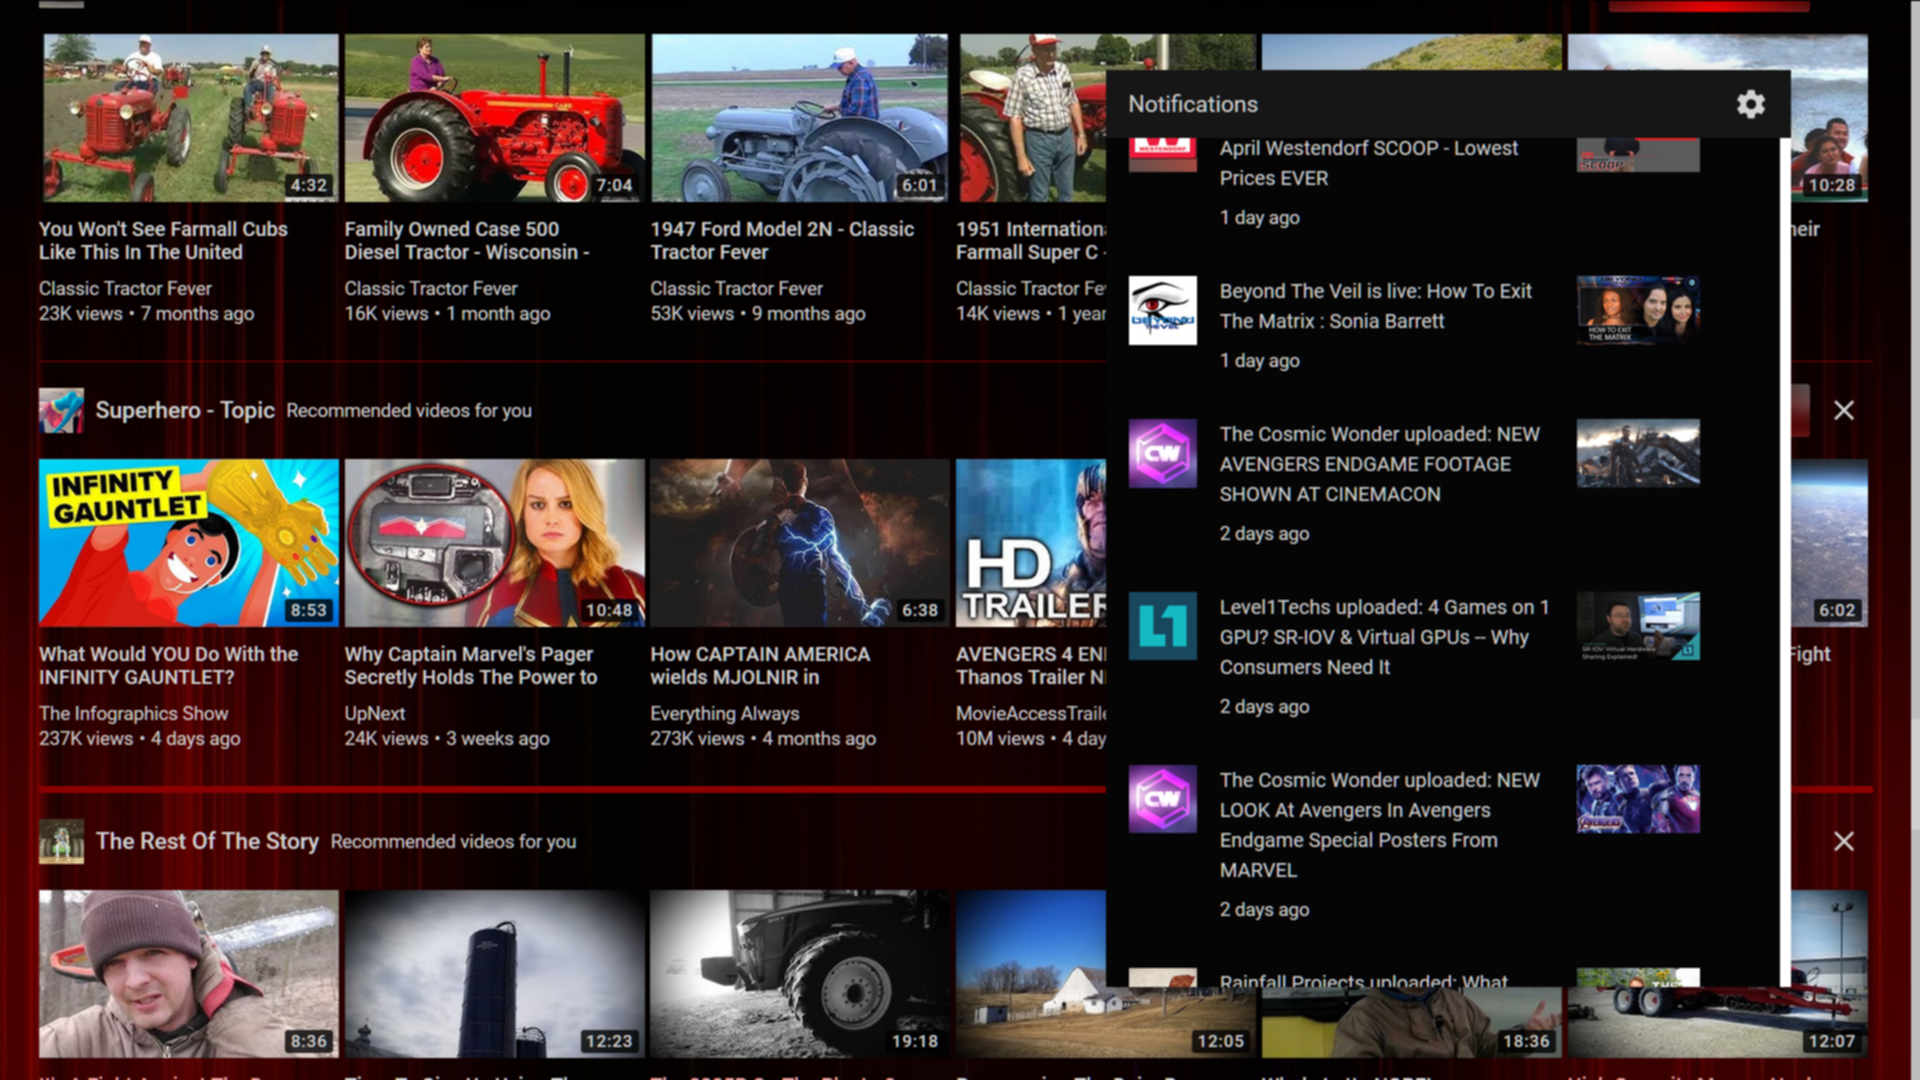Visit The Infographics Show channel

tap(133, 713)
